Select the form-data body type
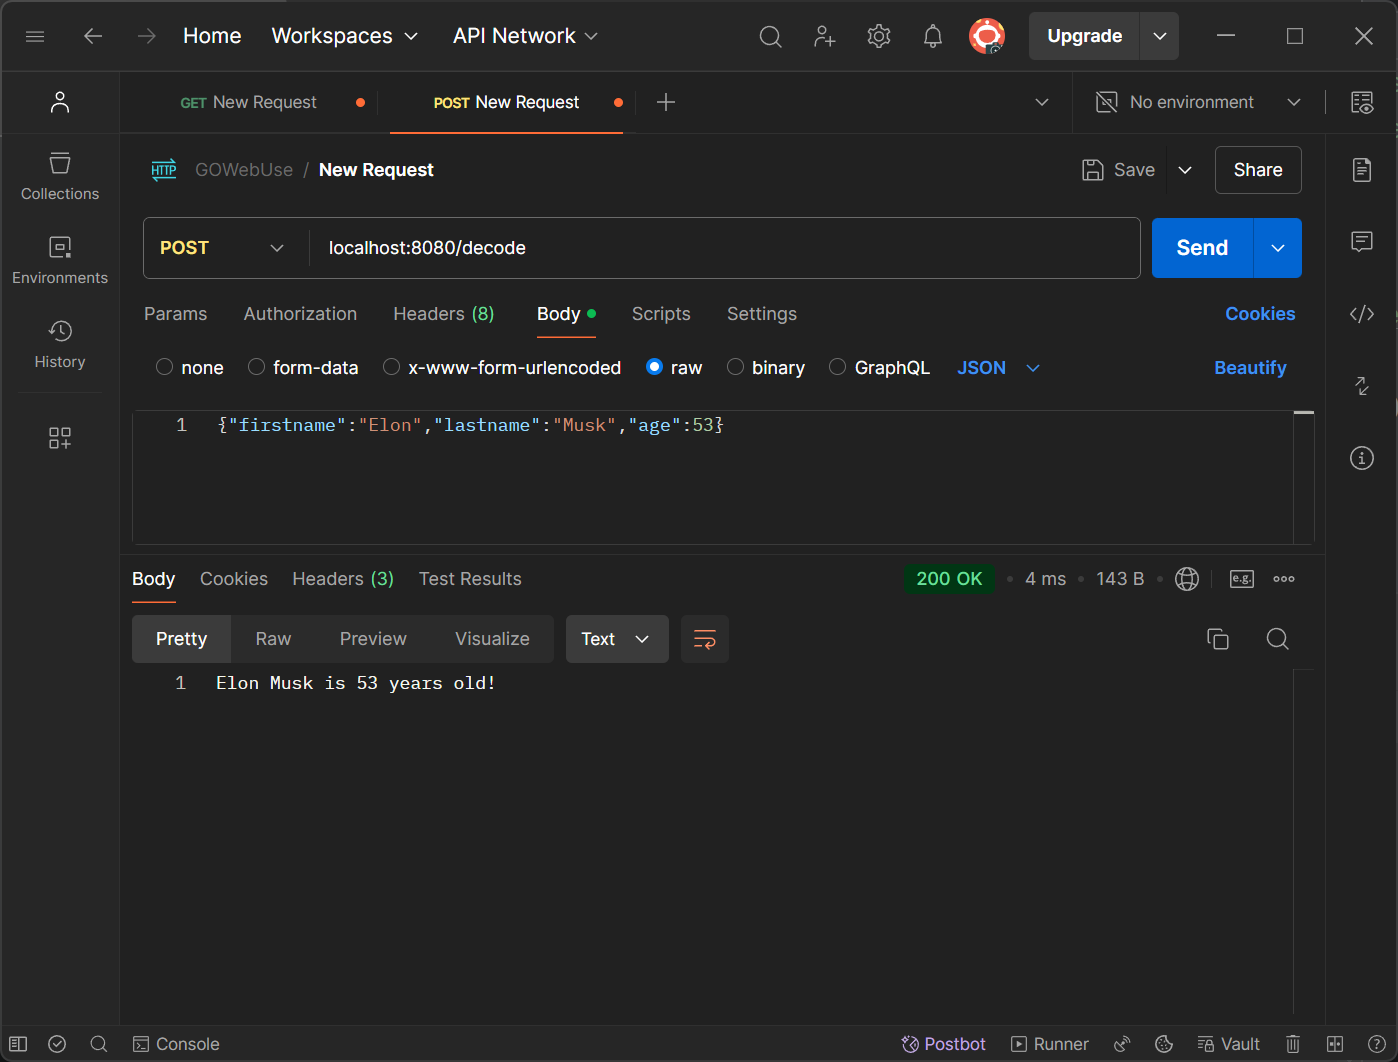 pyautogui.click(x=257, y=368)
